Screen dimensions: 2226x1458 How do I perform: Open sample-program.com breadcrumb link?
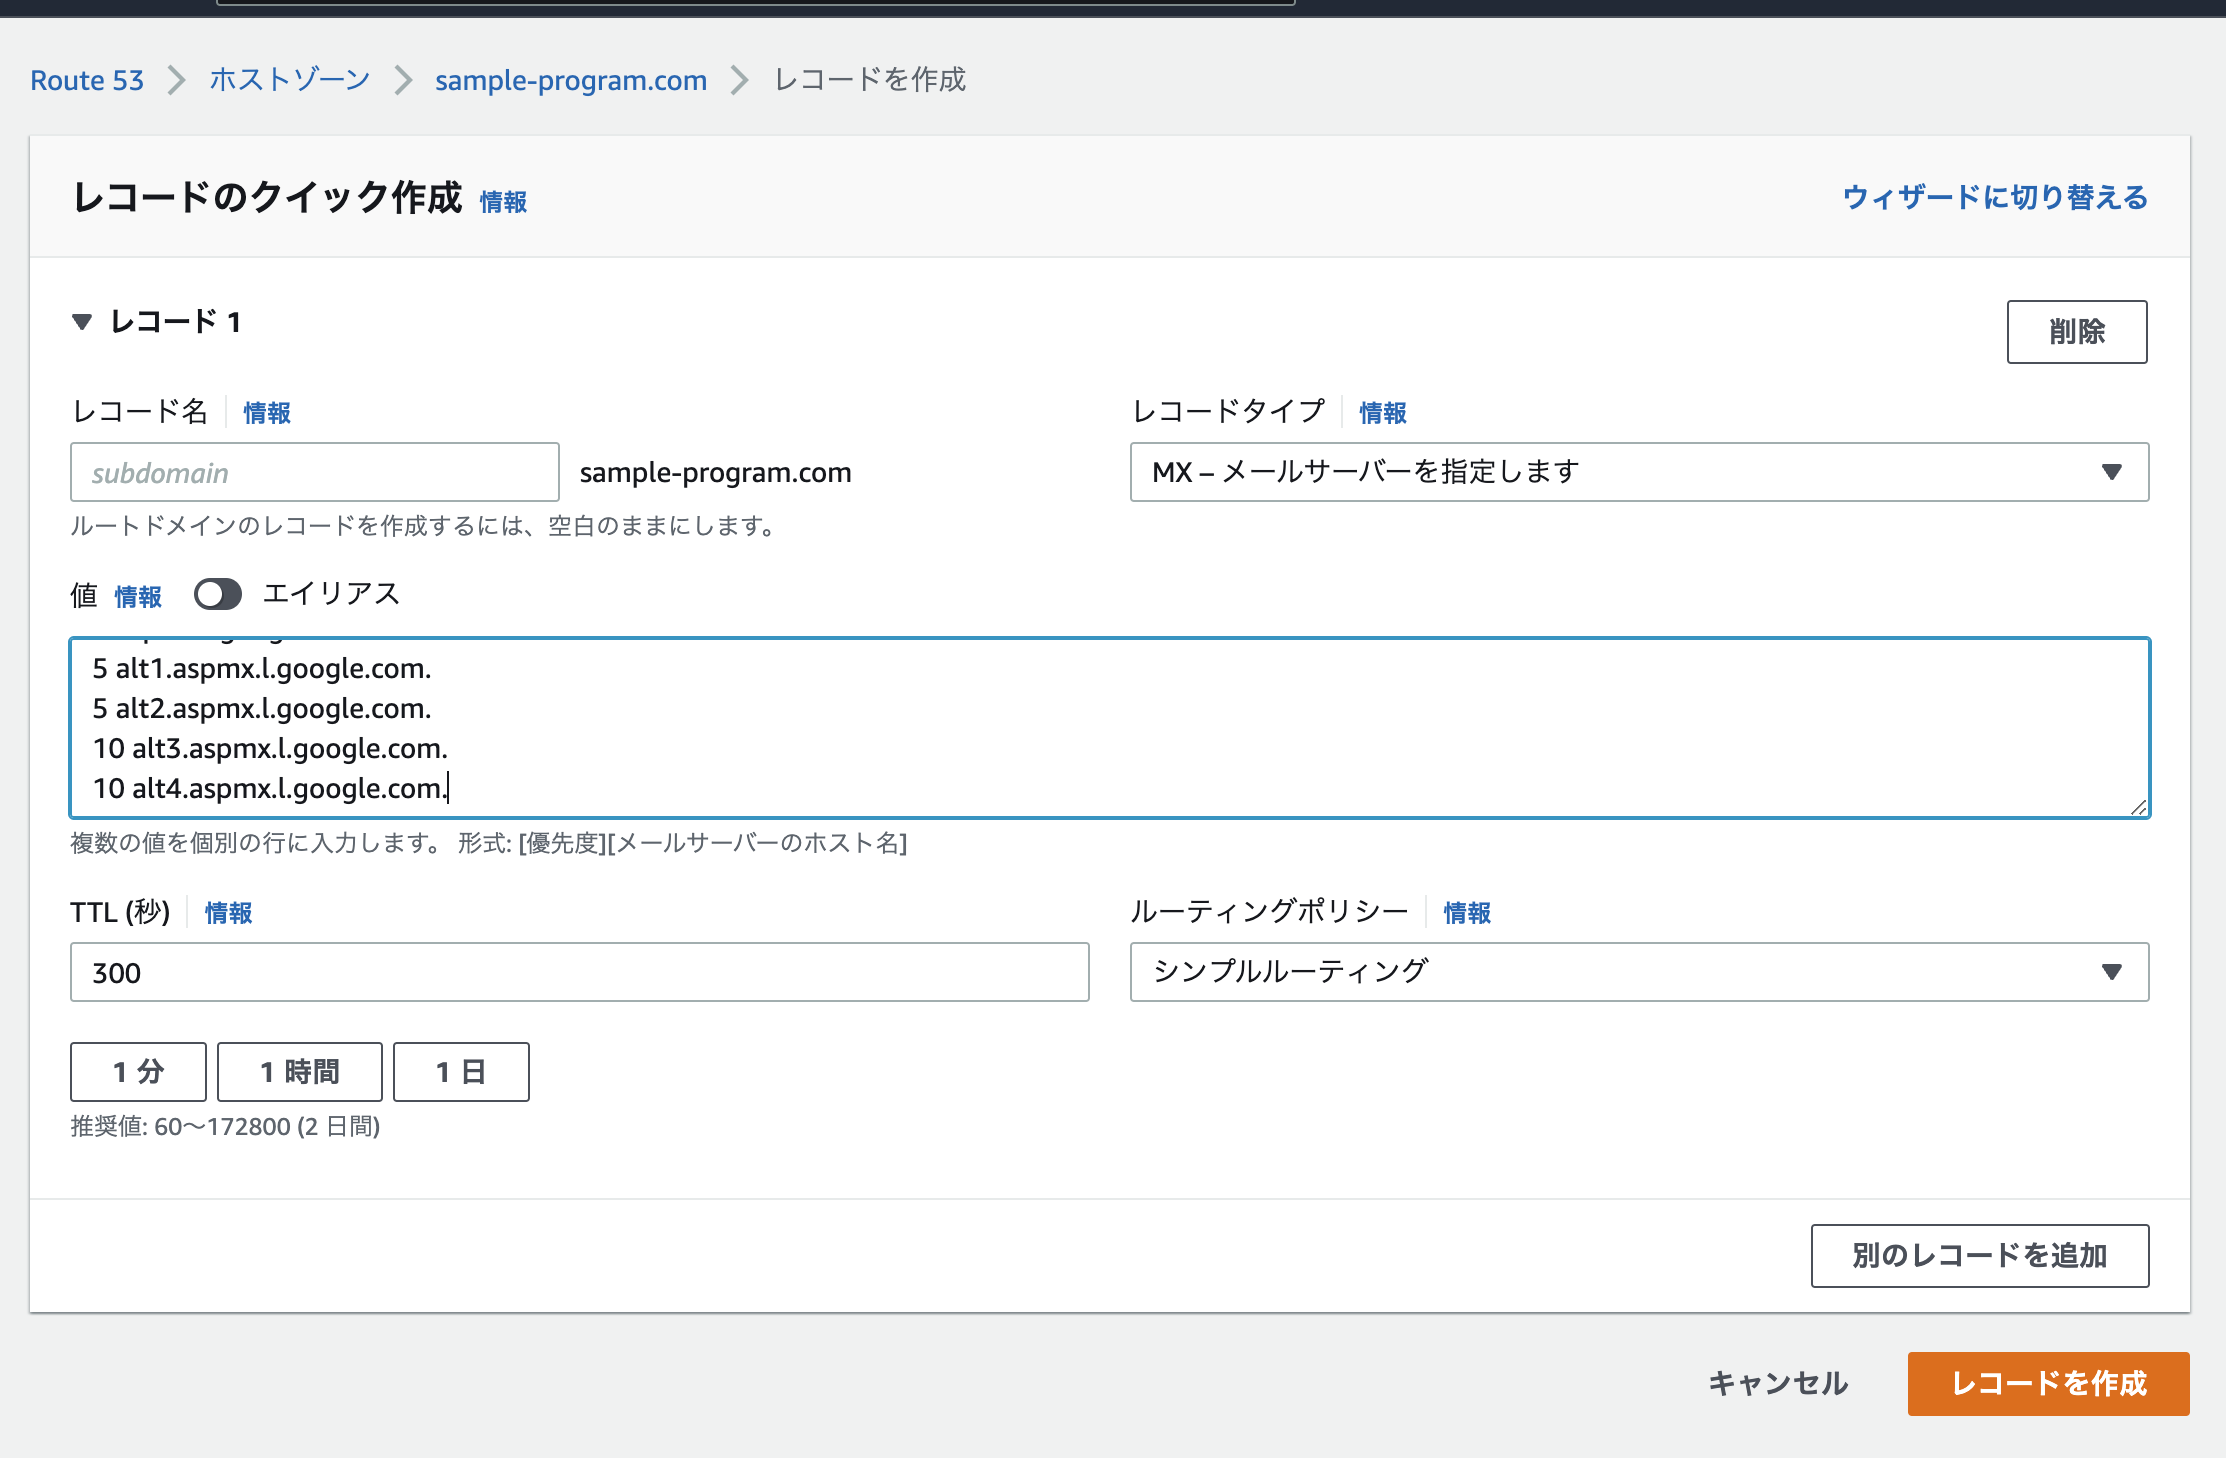click(570, 80)
